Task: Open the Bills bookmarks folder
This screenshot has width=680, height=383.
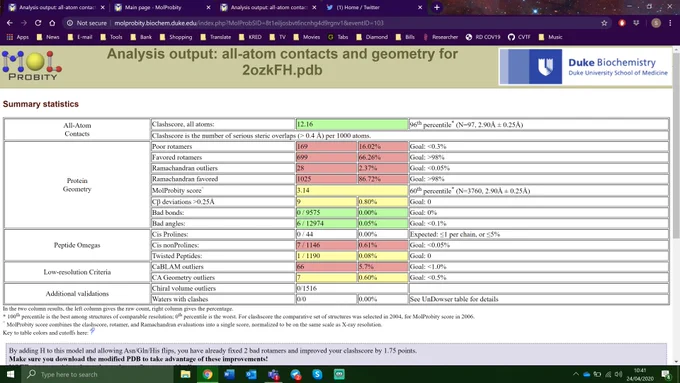Action: point(405,37)
